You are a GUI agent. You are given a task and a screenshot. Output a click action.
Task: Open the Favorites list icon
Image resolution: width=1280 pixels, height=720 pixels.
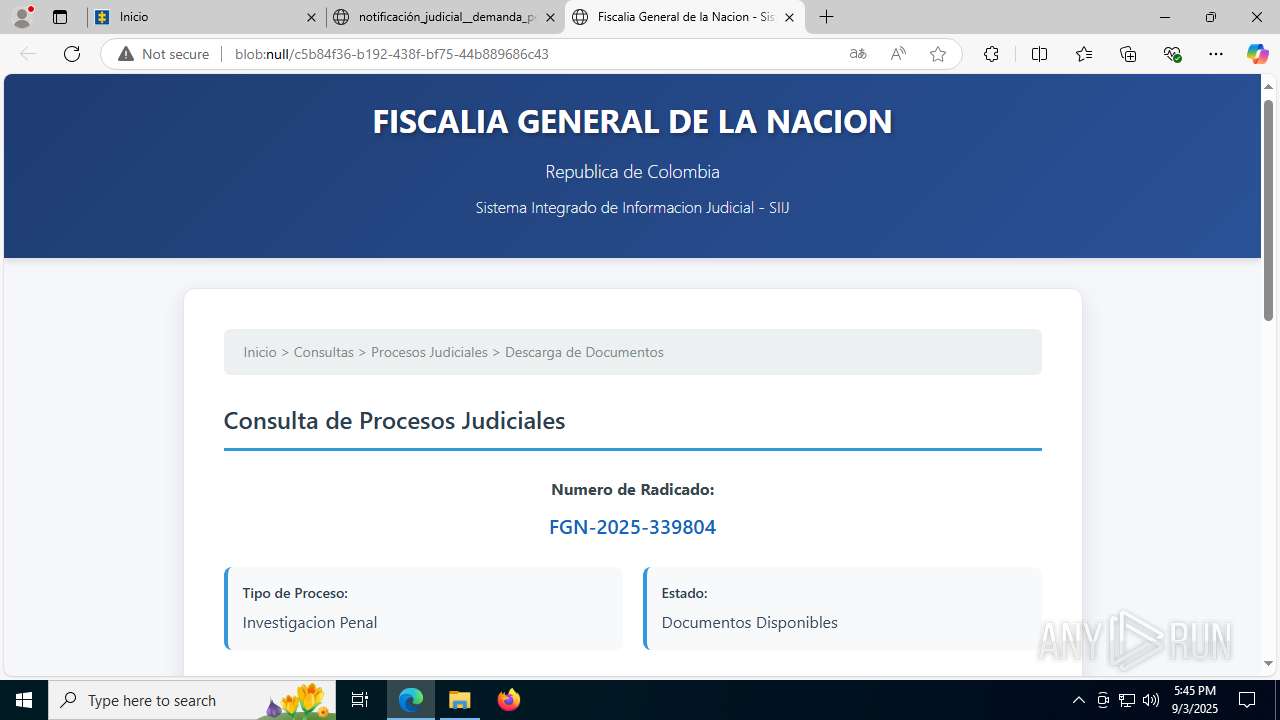point(1084,54)
